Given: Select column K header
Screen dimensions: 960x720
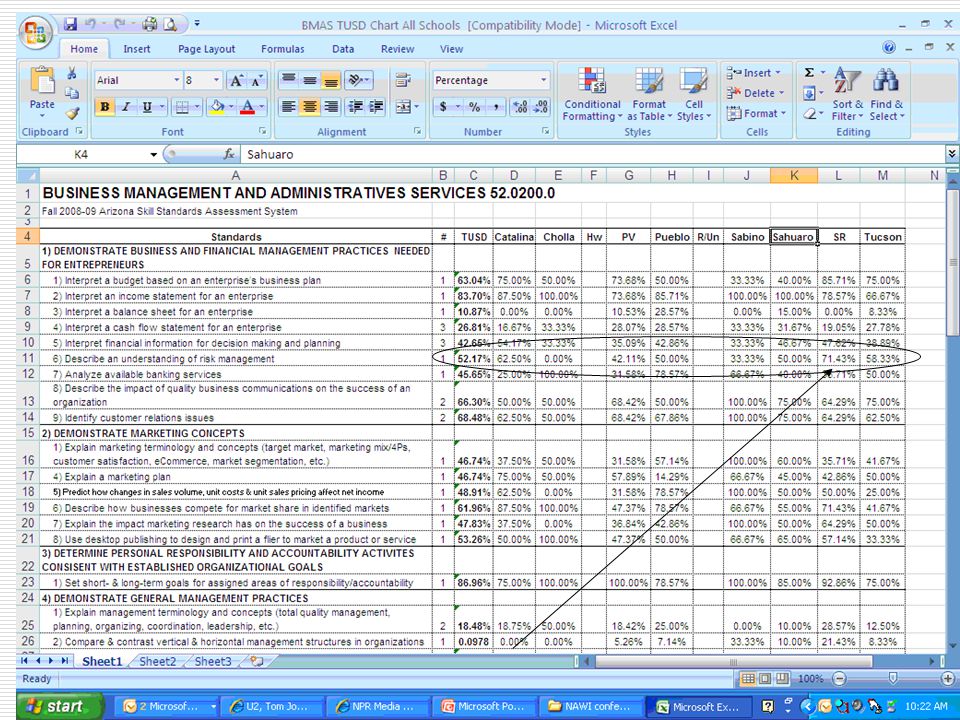Looking at the screenshot, I should [x=793, y=176].
